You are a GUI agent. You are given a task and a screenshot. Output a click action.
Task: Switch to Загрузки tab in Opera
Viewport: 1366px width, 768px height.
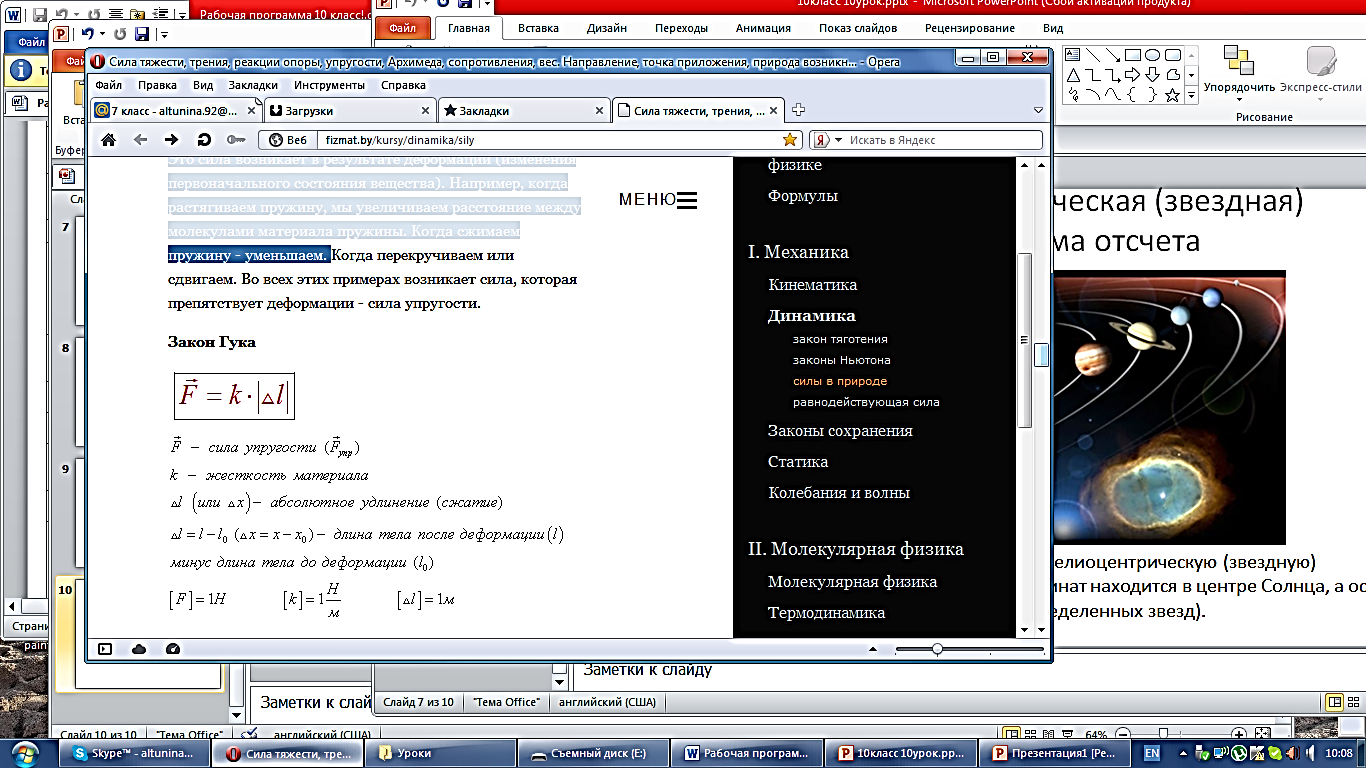[351, 111]
